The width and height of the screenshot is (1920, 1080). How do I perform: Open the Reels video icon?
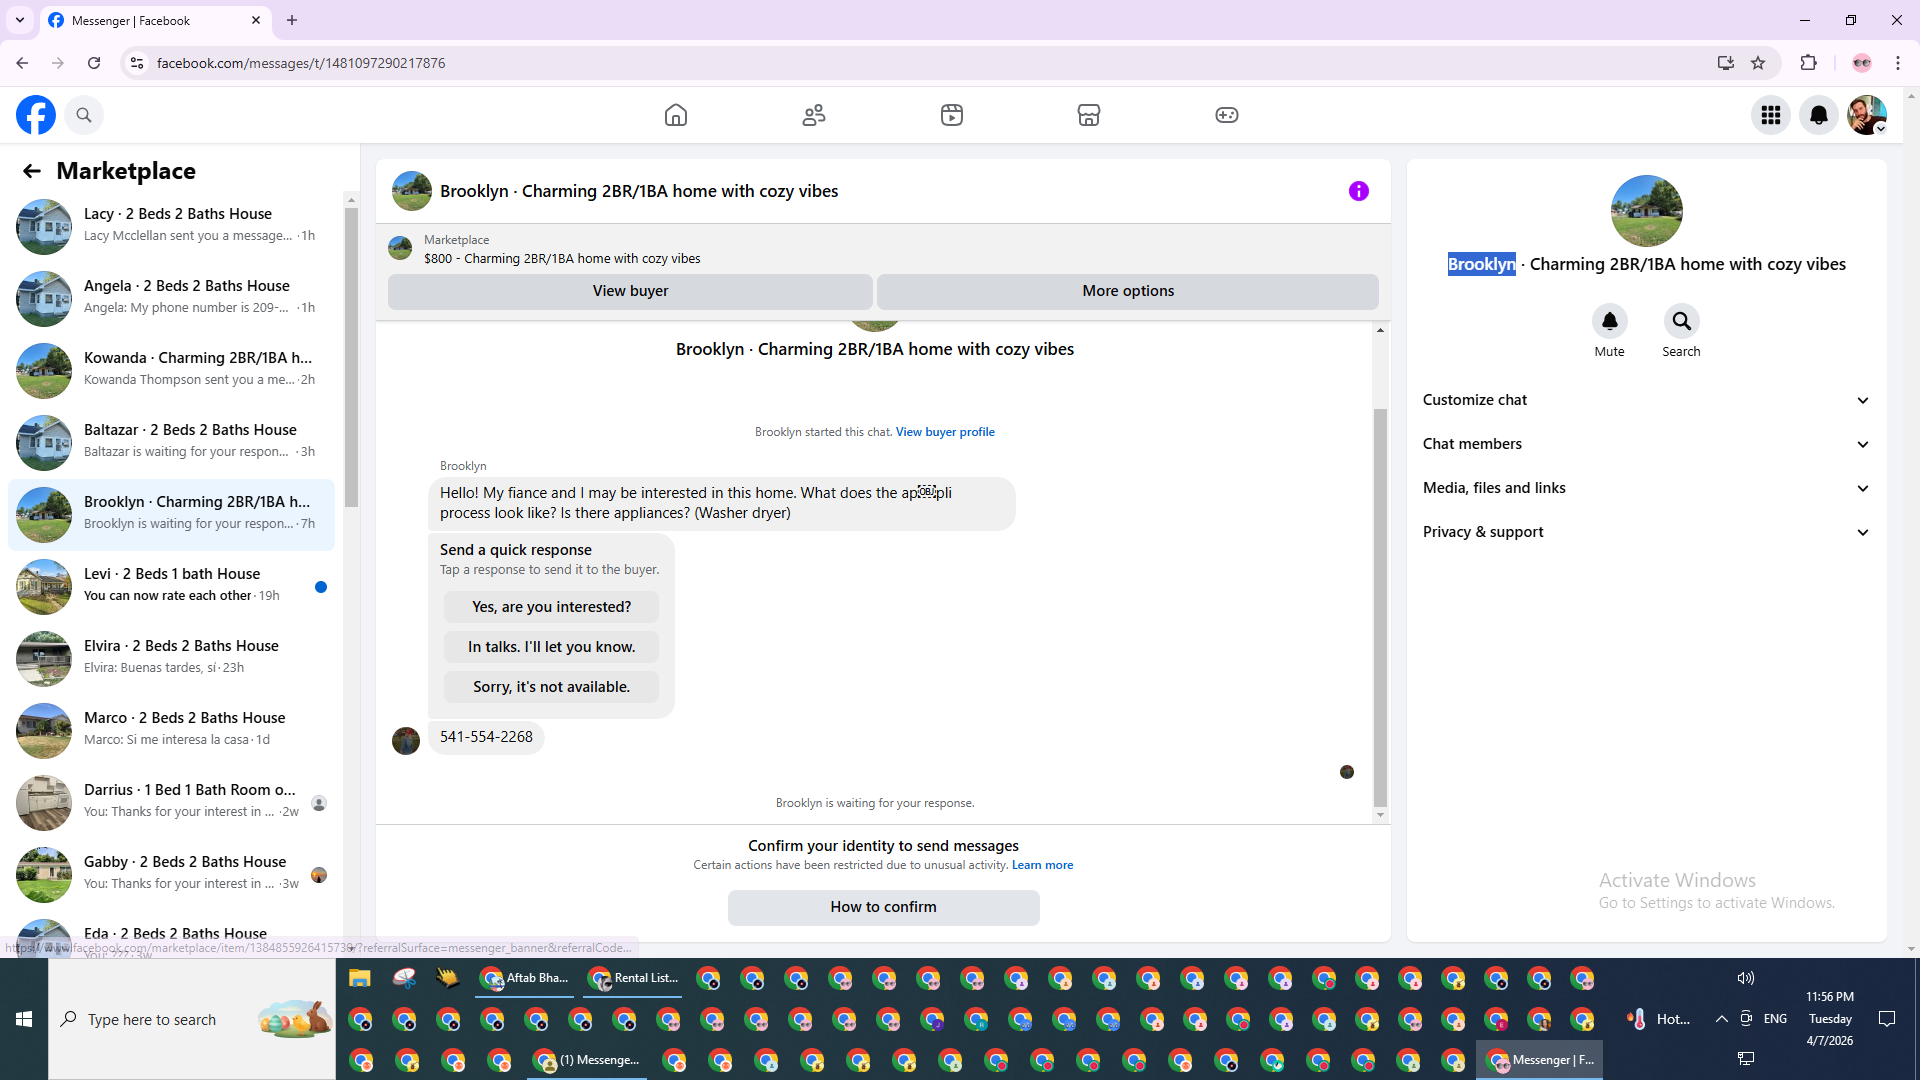pyautogui.click(x=952, y=115)
